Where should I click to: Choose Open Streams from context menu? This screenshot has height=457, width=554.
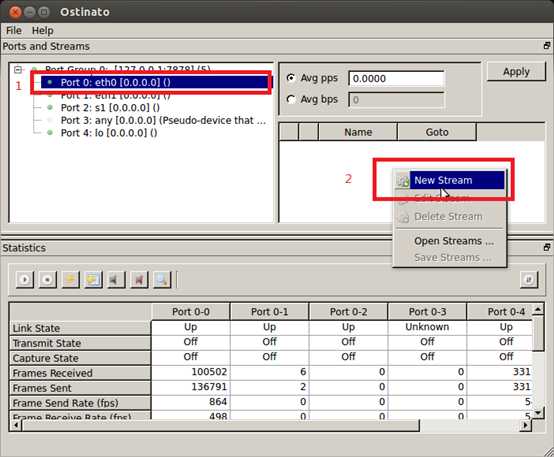[450, 241]
